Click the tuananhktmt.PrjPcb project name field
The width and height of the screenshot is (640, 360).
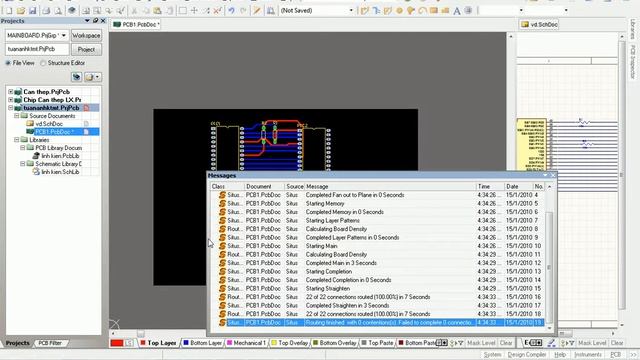37,49
